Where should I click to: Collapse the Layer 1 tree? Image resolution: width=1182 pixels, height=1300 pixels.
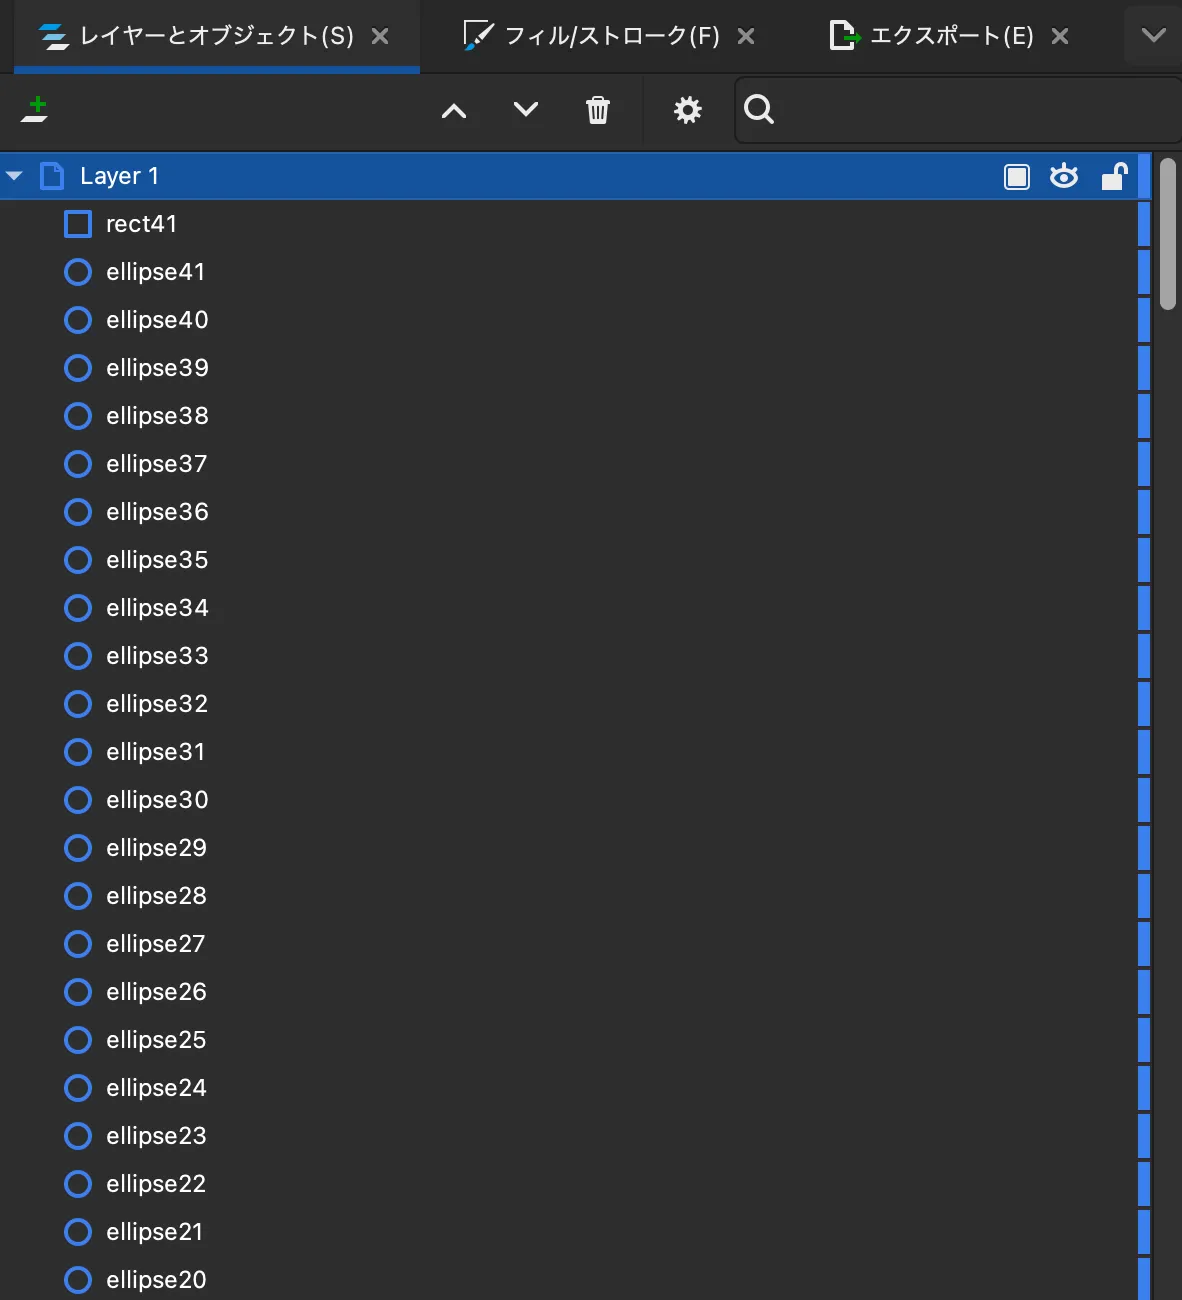click(x=15, y=176)
